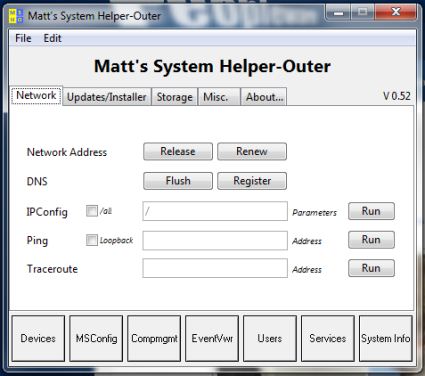Open the About... tab

coord(264,97)
